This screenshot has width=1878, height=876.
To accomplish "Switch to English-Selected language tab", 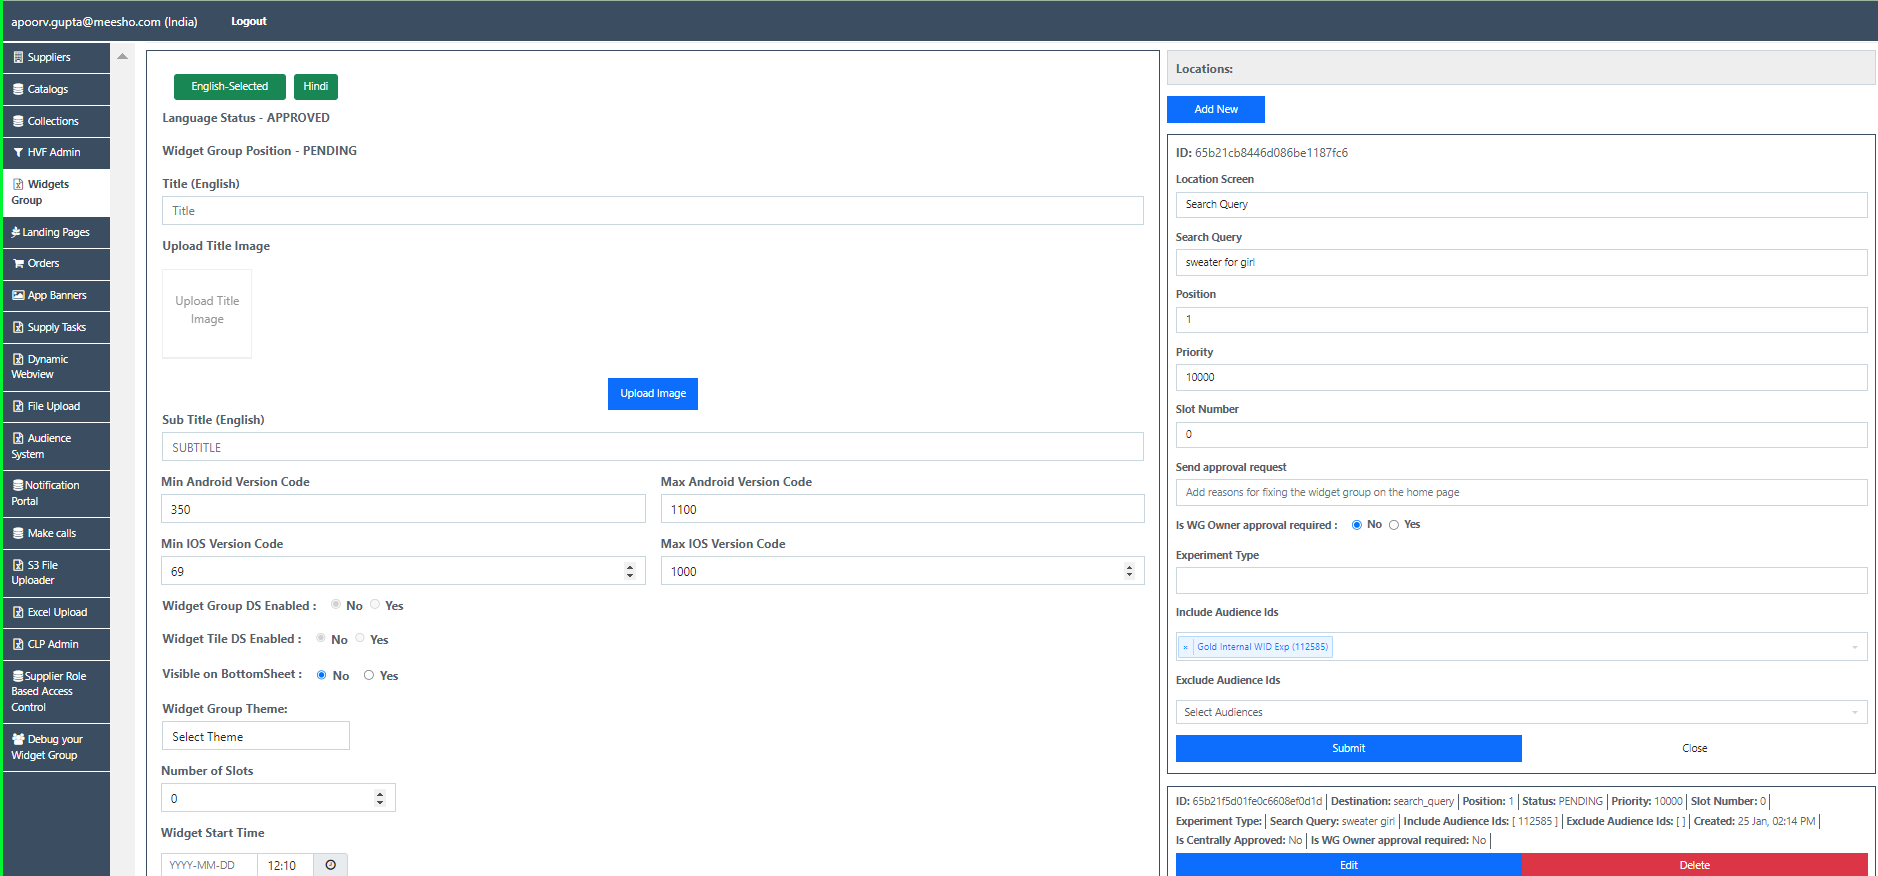I will (x=230, y=87).
